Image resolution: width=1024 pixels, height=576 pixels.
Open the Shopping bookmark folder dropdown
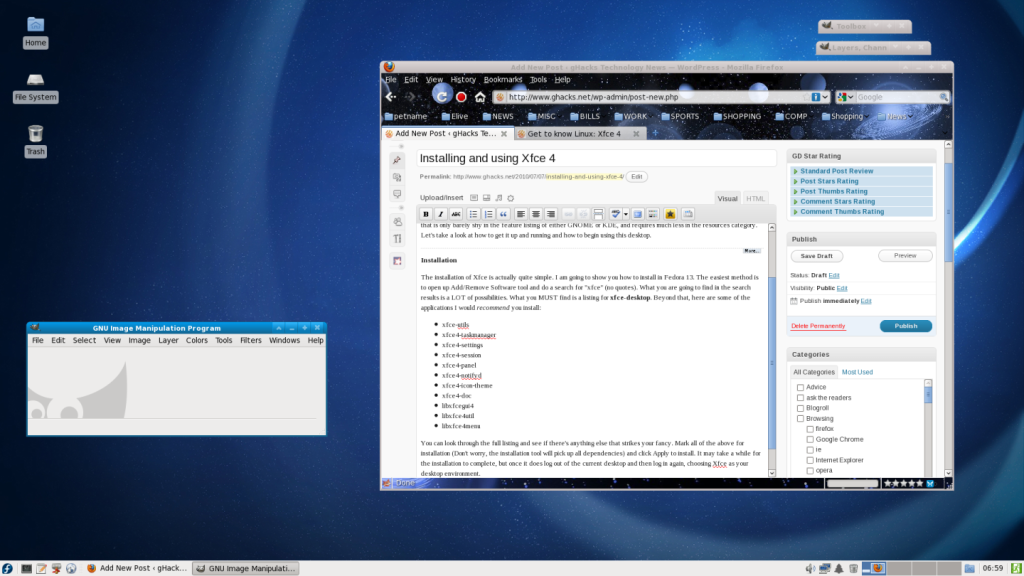(845, 116)
